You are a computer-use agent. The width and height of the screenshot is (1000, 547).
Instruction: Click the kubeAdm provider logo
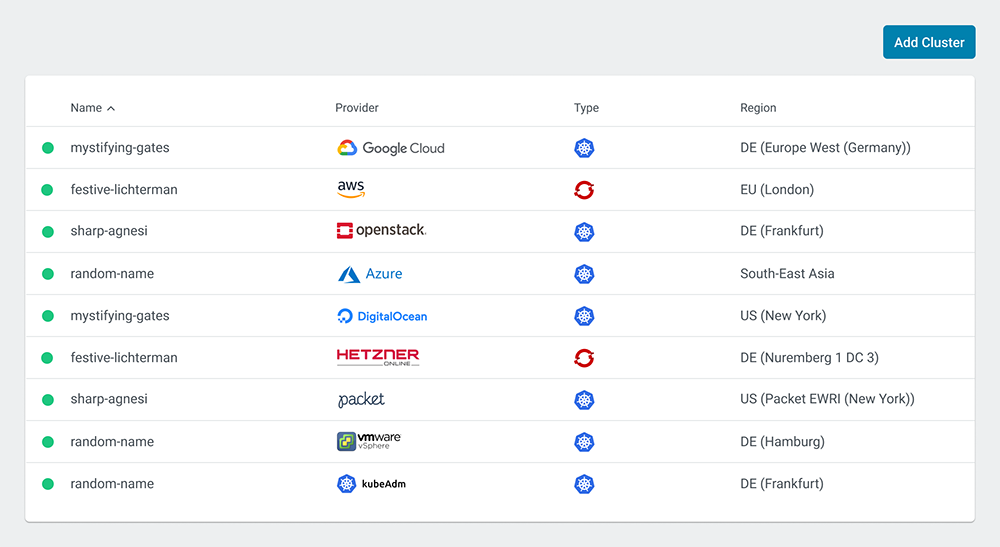371,484
